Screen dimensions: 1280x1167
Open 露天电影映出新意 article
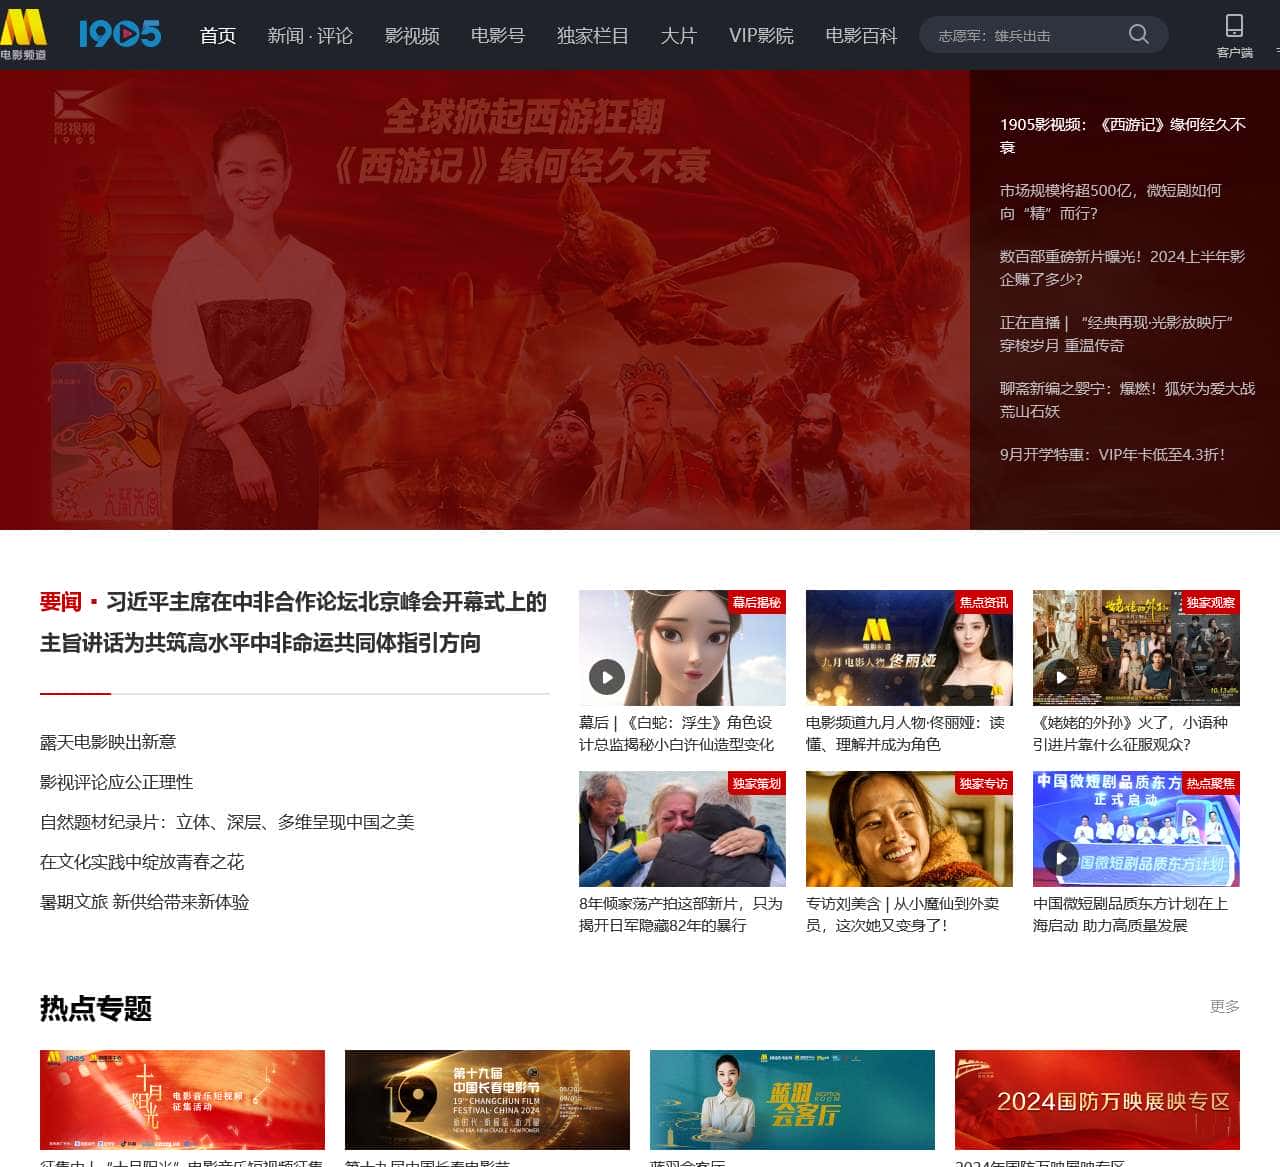pyautogui.click(x=108, y=742)
